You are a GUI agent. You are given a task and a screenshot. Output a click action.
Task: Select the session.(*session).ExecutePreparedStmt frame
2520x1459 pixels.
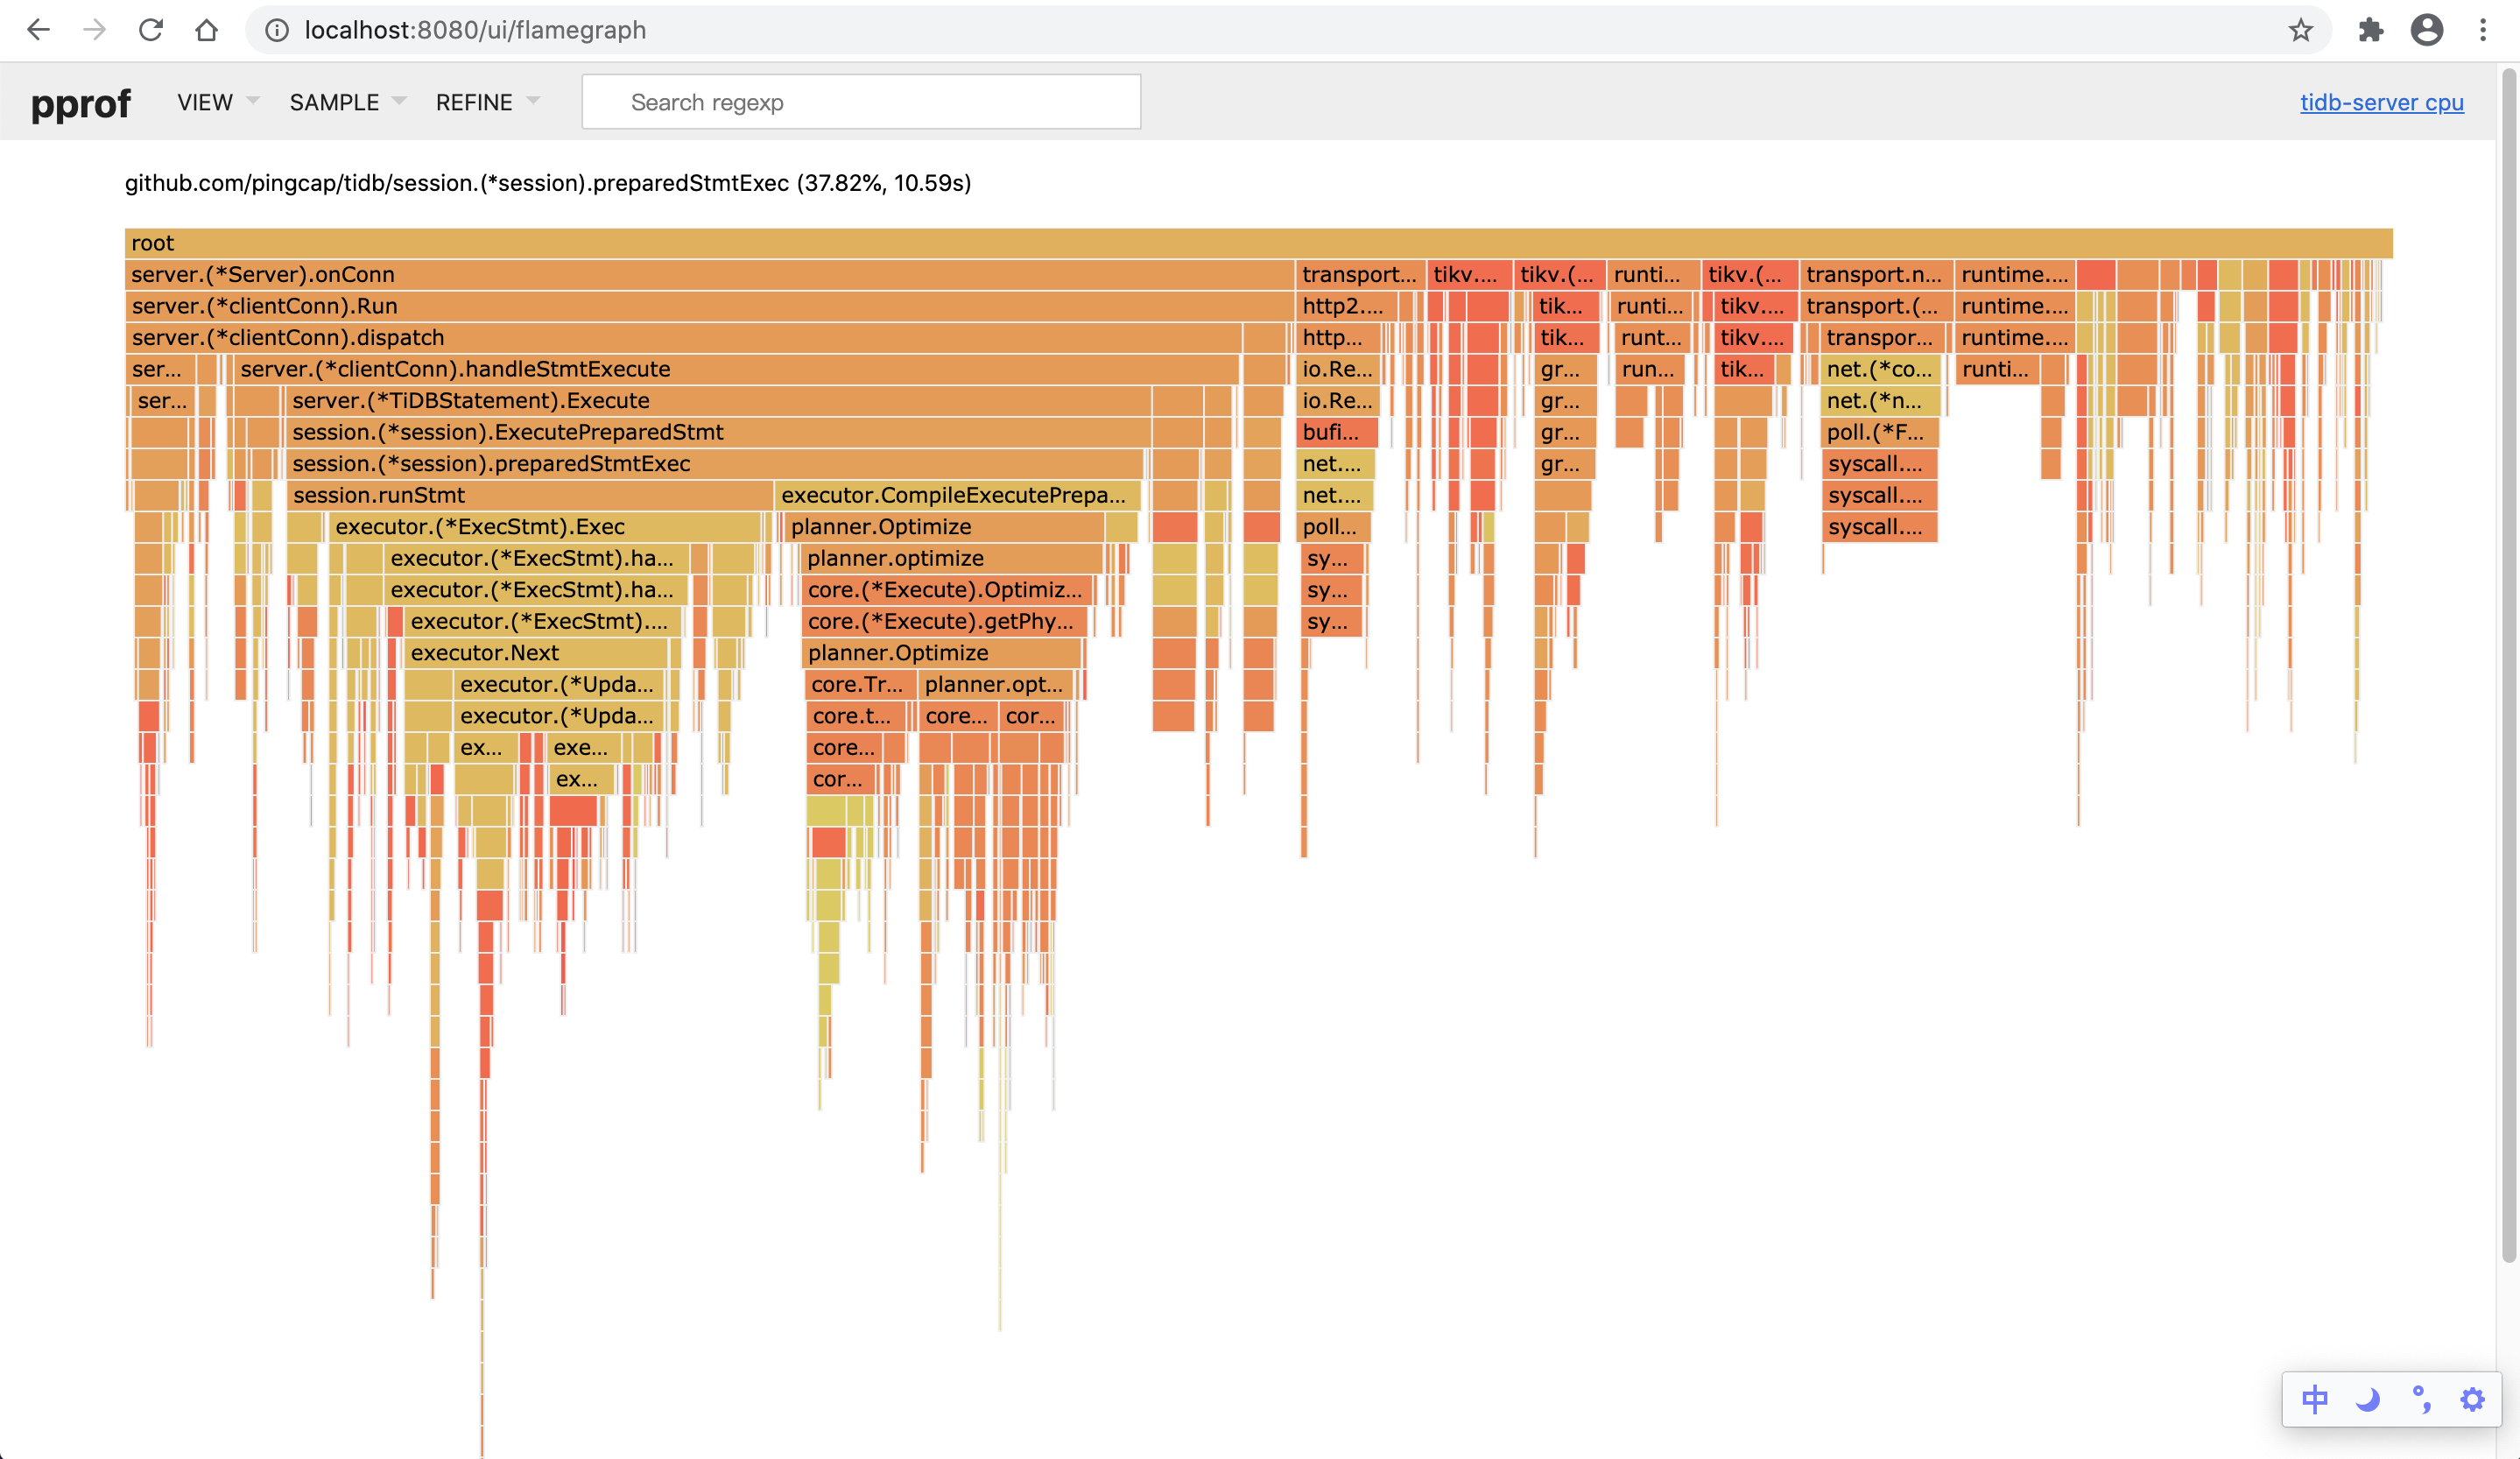point(718,432)
